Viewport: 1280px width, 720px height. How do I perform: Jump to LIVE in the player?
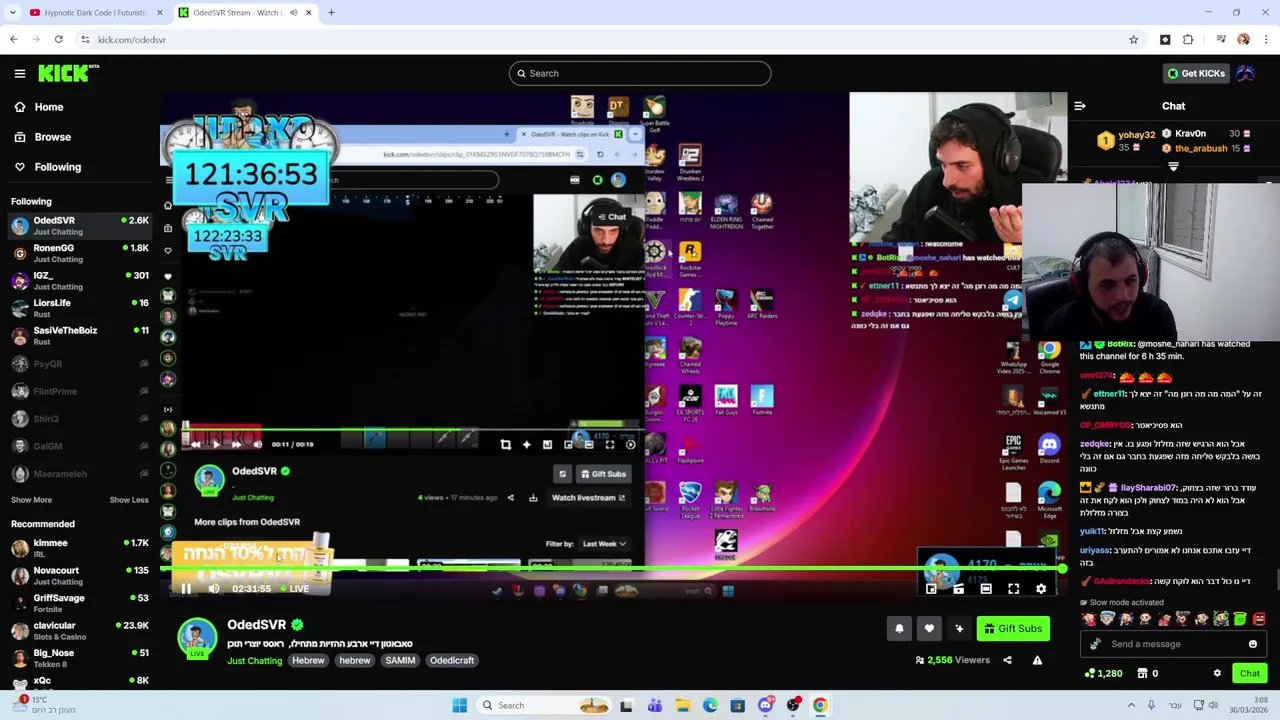pyautogui.click(x=293, y=589)
